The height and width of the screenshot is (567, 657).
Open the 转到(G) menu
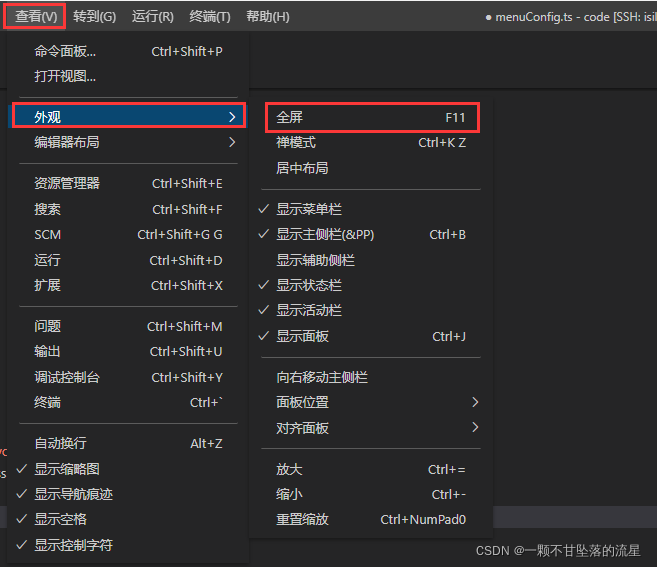[x=94, y=16]
